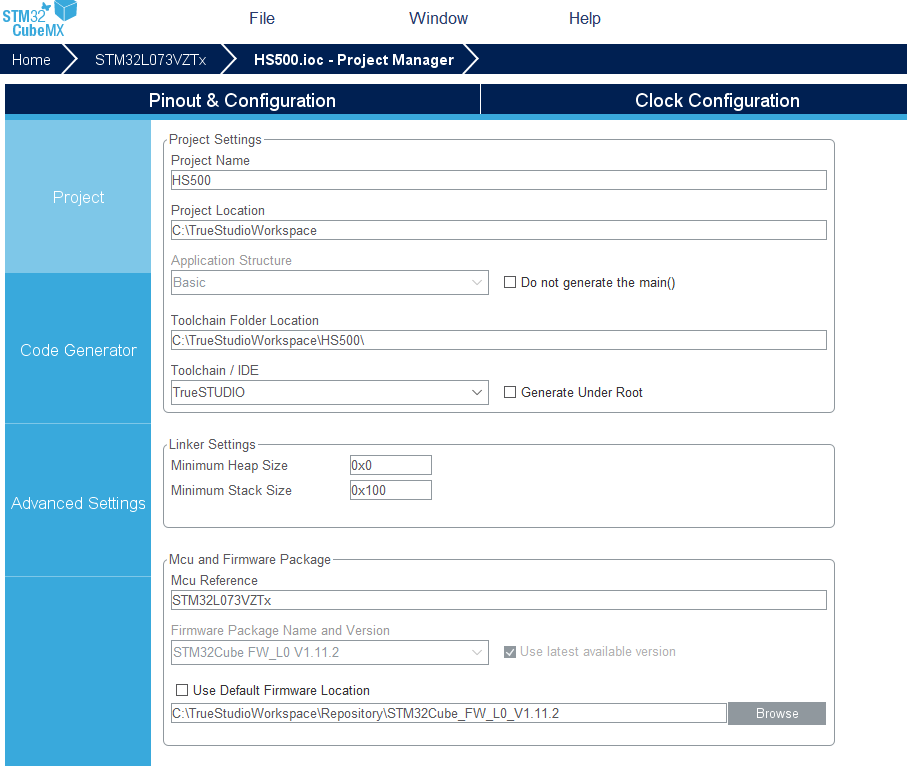The height and width of the screenshot is (766, 907).
Task: Open the Window menu
Action: (438, 19)
